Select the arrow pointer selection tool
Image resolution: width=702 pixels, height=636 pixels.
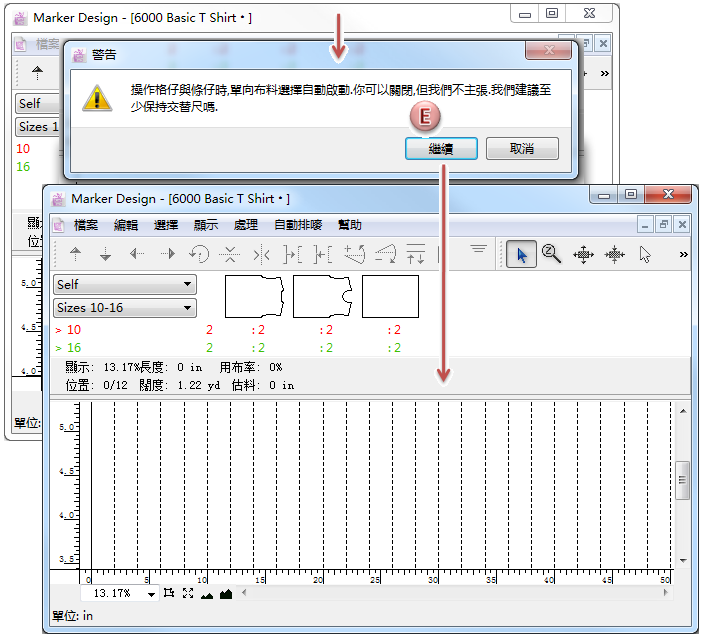point(520,254)
